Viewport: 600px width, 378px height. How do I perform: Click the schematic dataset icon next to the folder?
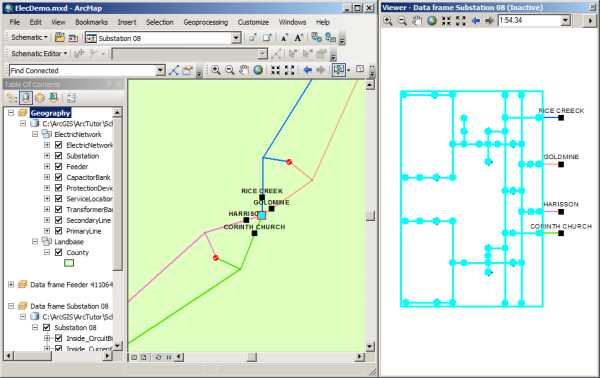(x=73, y=38)
